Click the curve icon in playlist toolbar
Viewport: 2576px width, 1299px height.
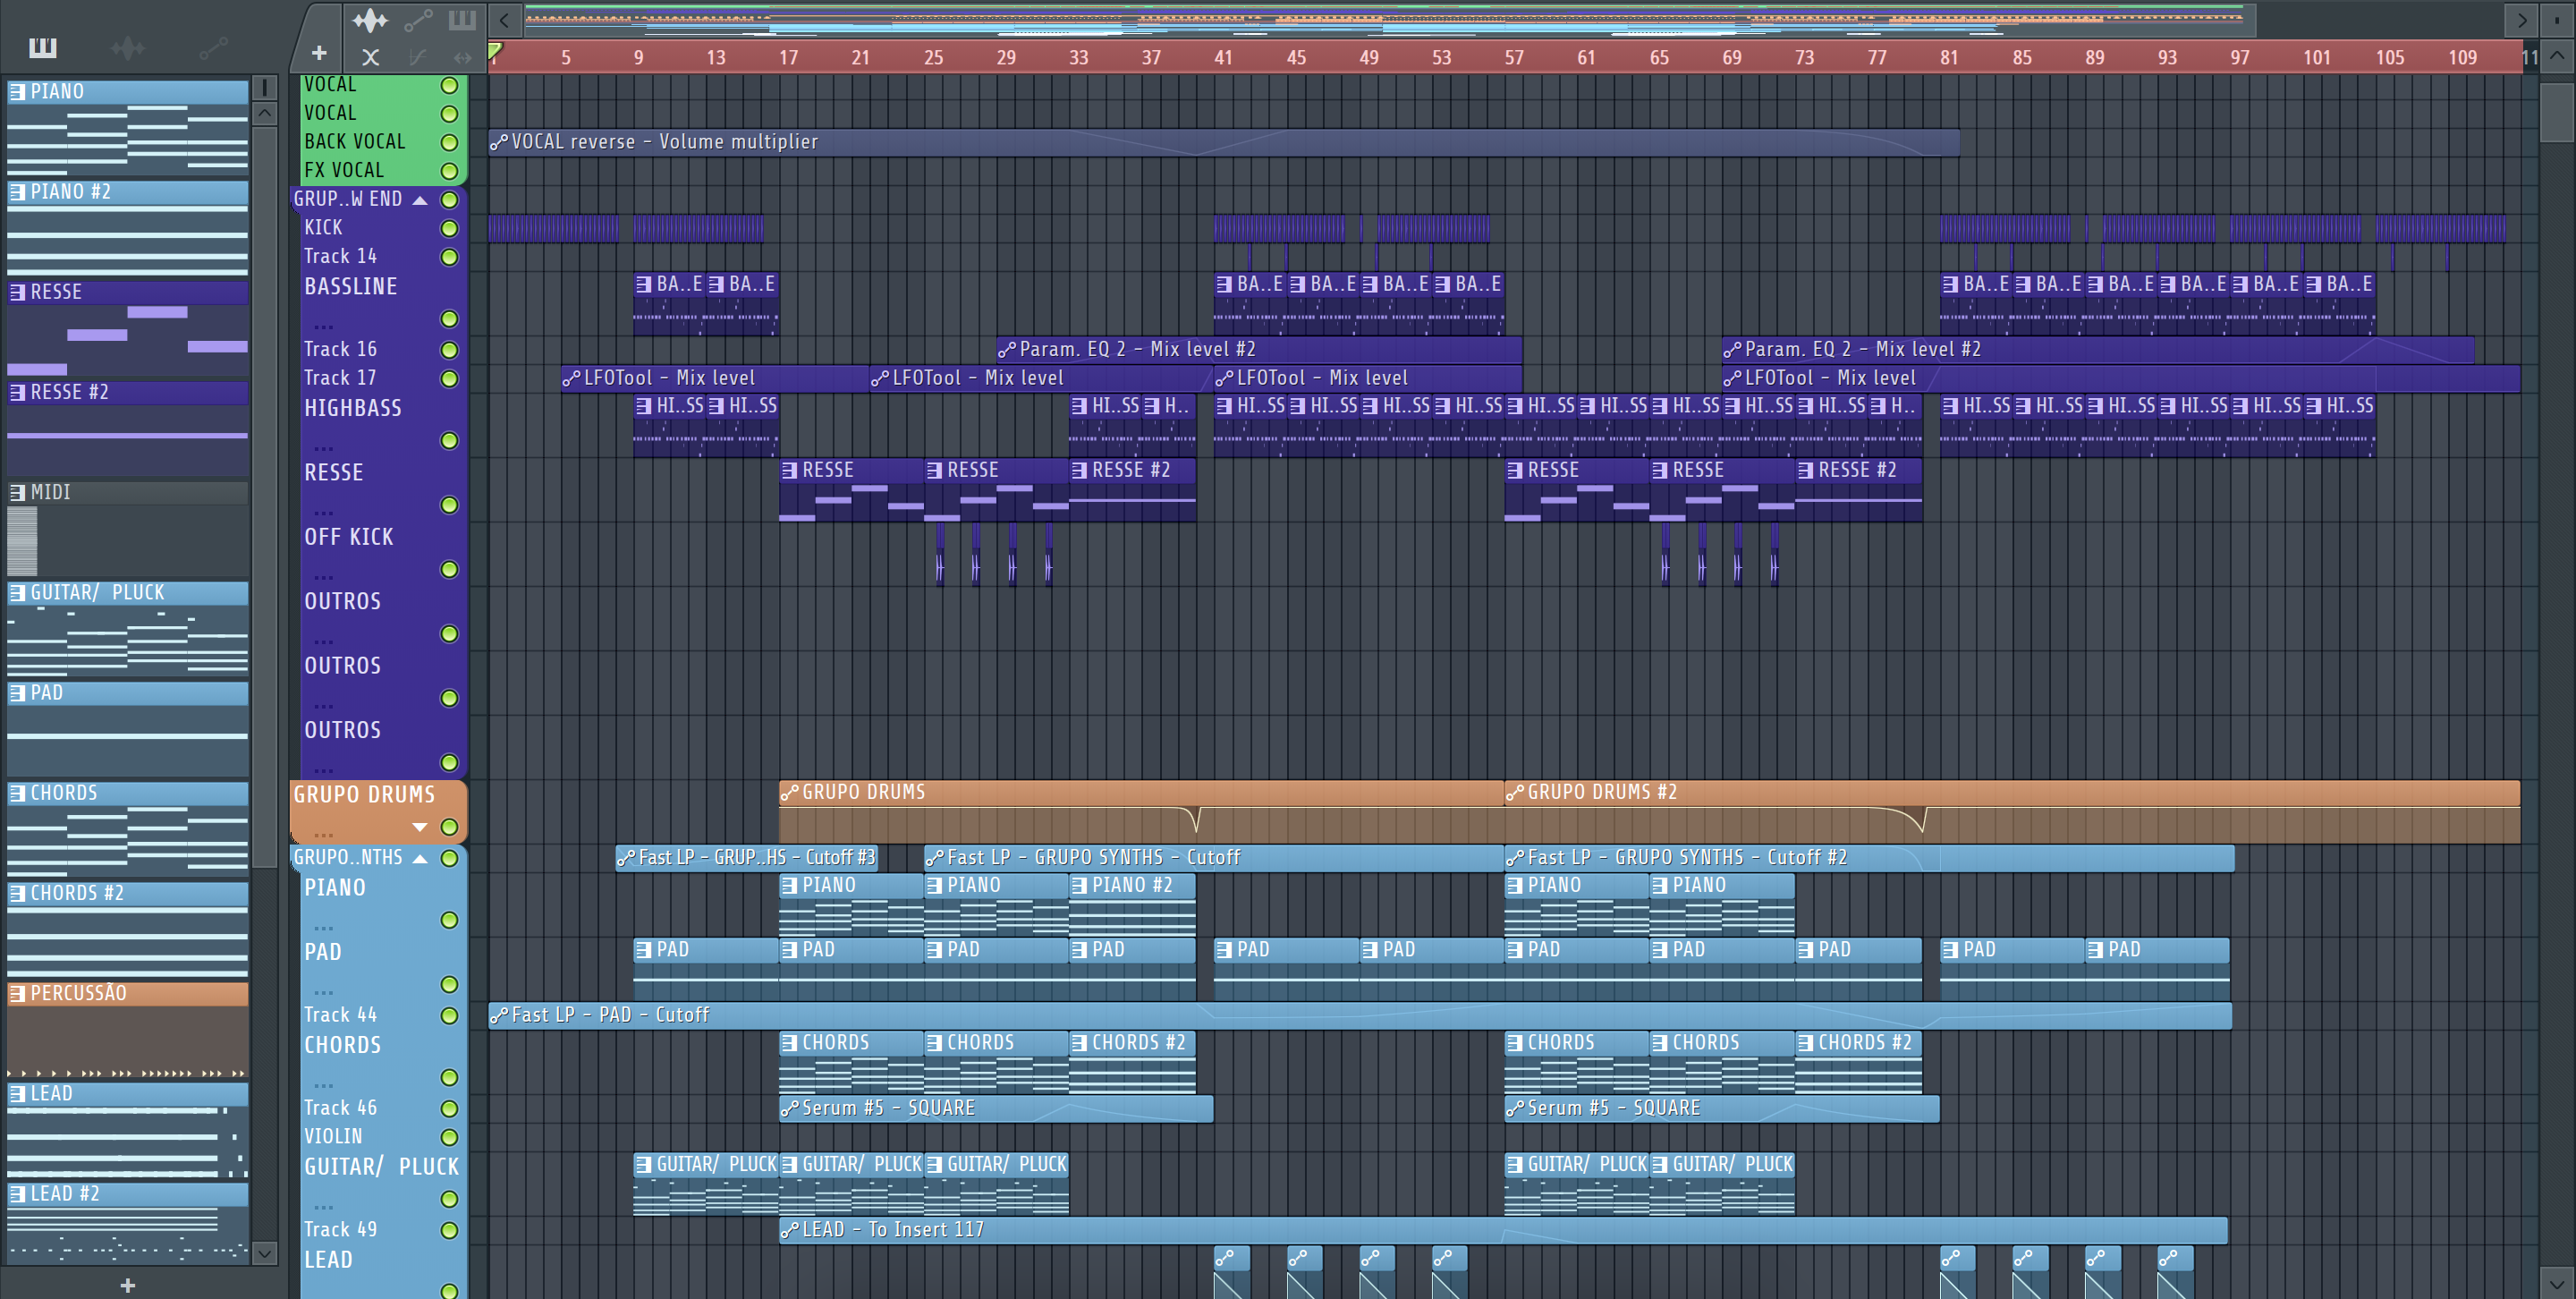[418, 57]
